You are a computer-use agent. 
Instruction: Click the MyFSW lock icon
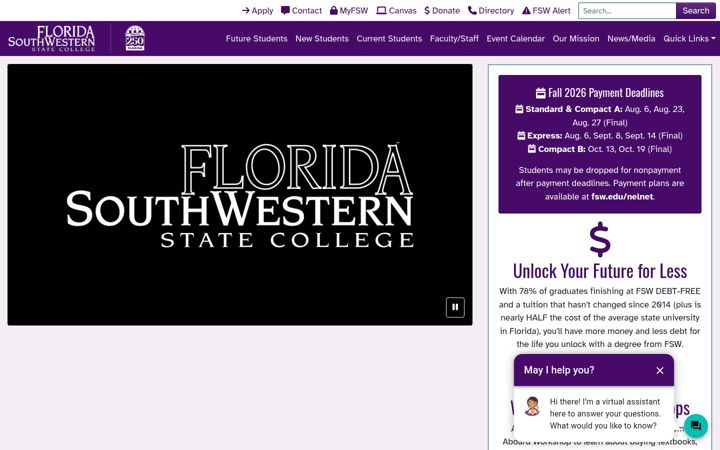[334, 11]
